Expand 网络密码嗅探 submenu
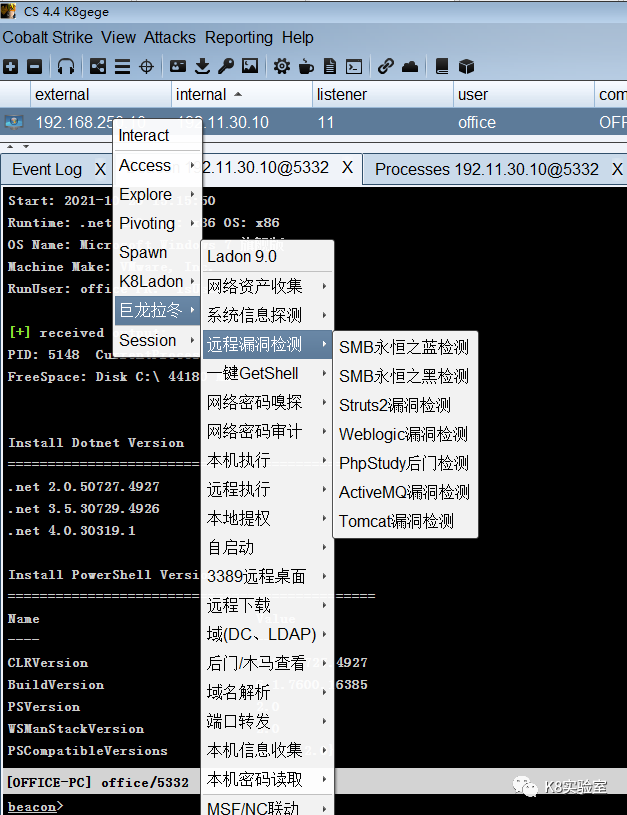This screenshot has height=815, width=627. pos(267,402)
